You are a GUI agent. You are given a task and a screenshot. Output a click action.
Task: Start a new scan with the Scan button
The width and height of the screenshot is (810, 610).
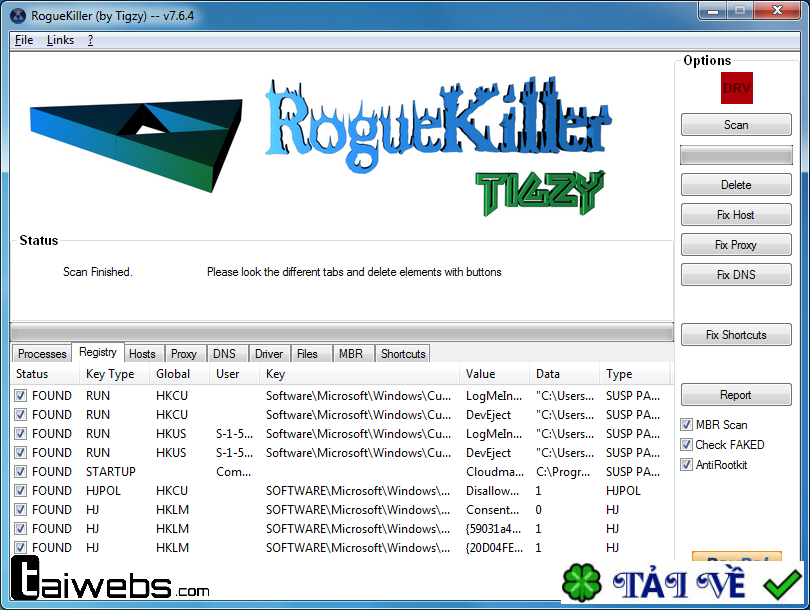pyautogui.click(x=736, y=124)
